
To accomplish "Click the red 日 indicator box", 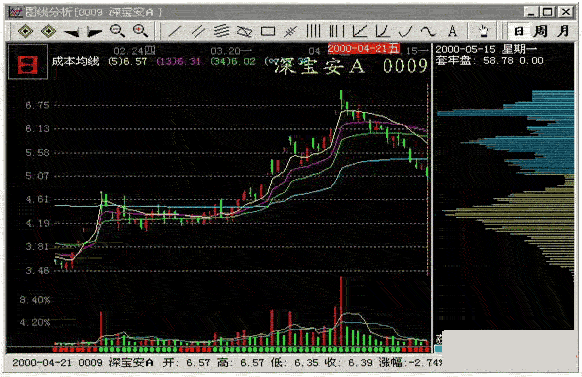I will pyautogui.click(x=28, y=62).
